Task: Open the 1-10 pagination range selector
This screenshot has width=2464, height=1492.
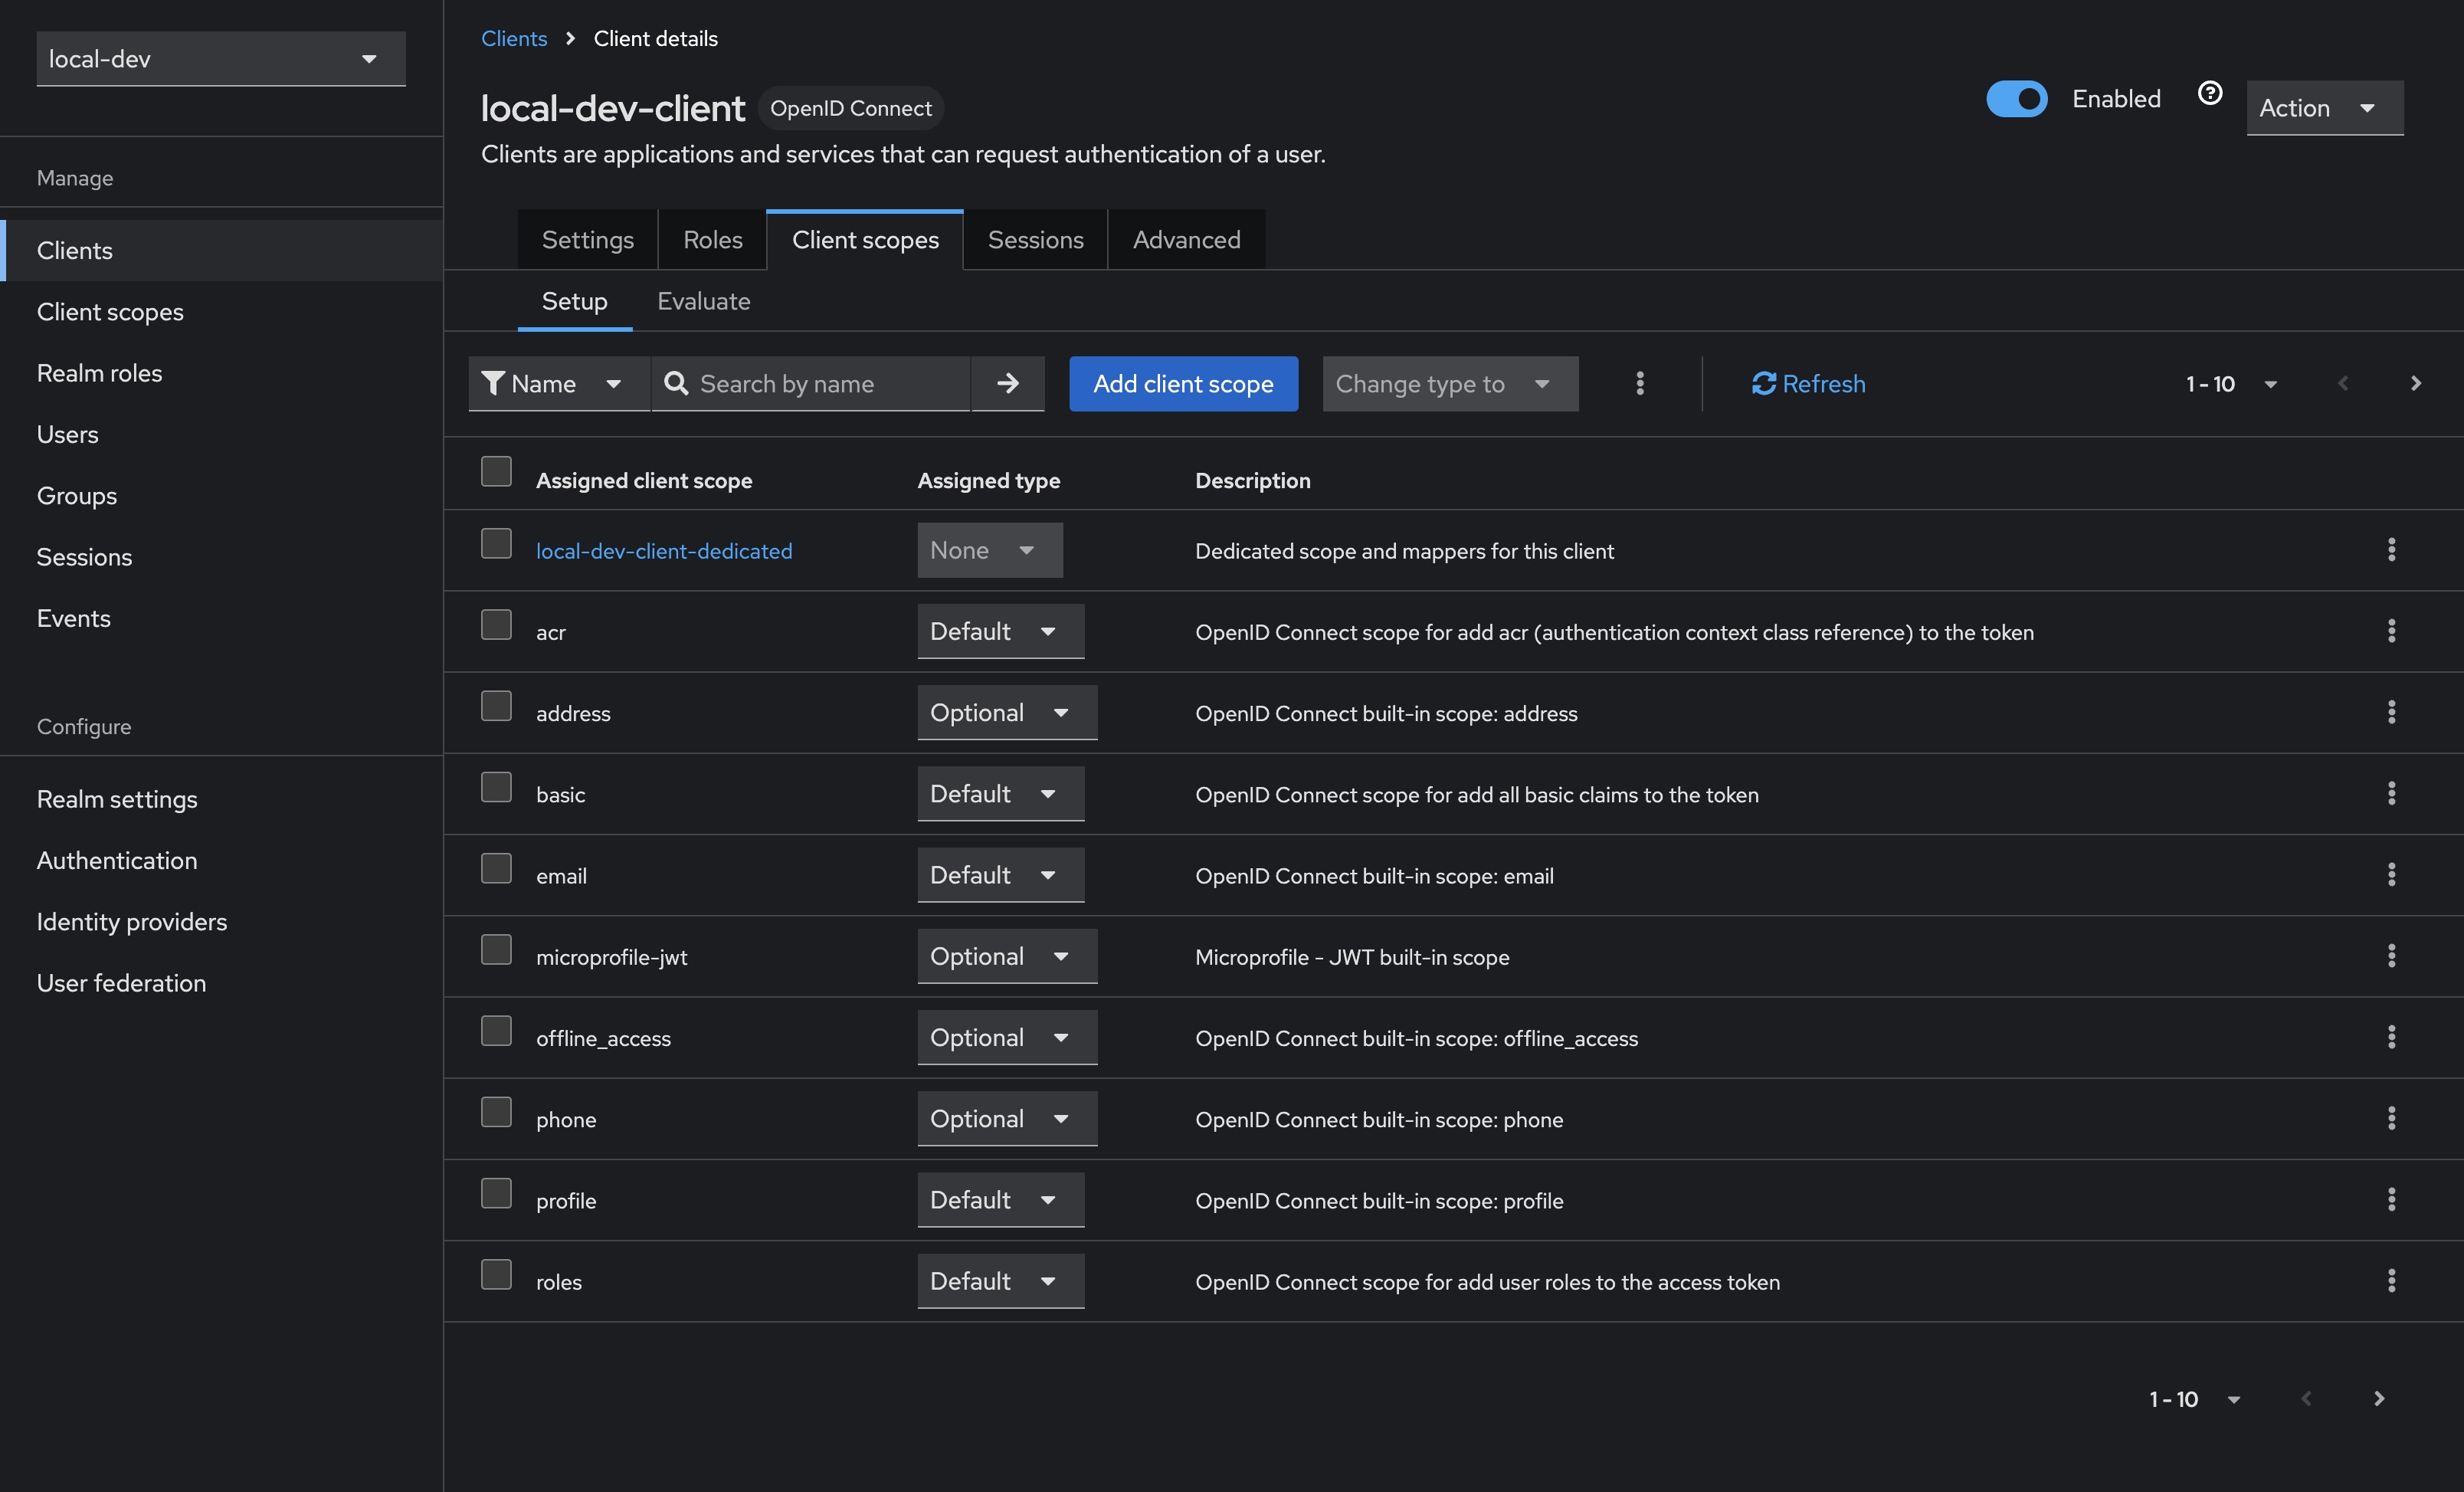Action: (x=2231, y=383)
